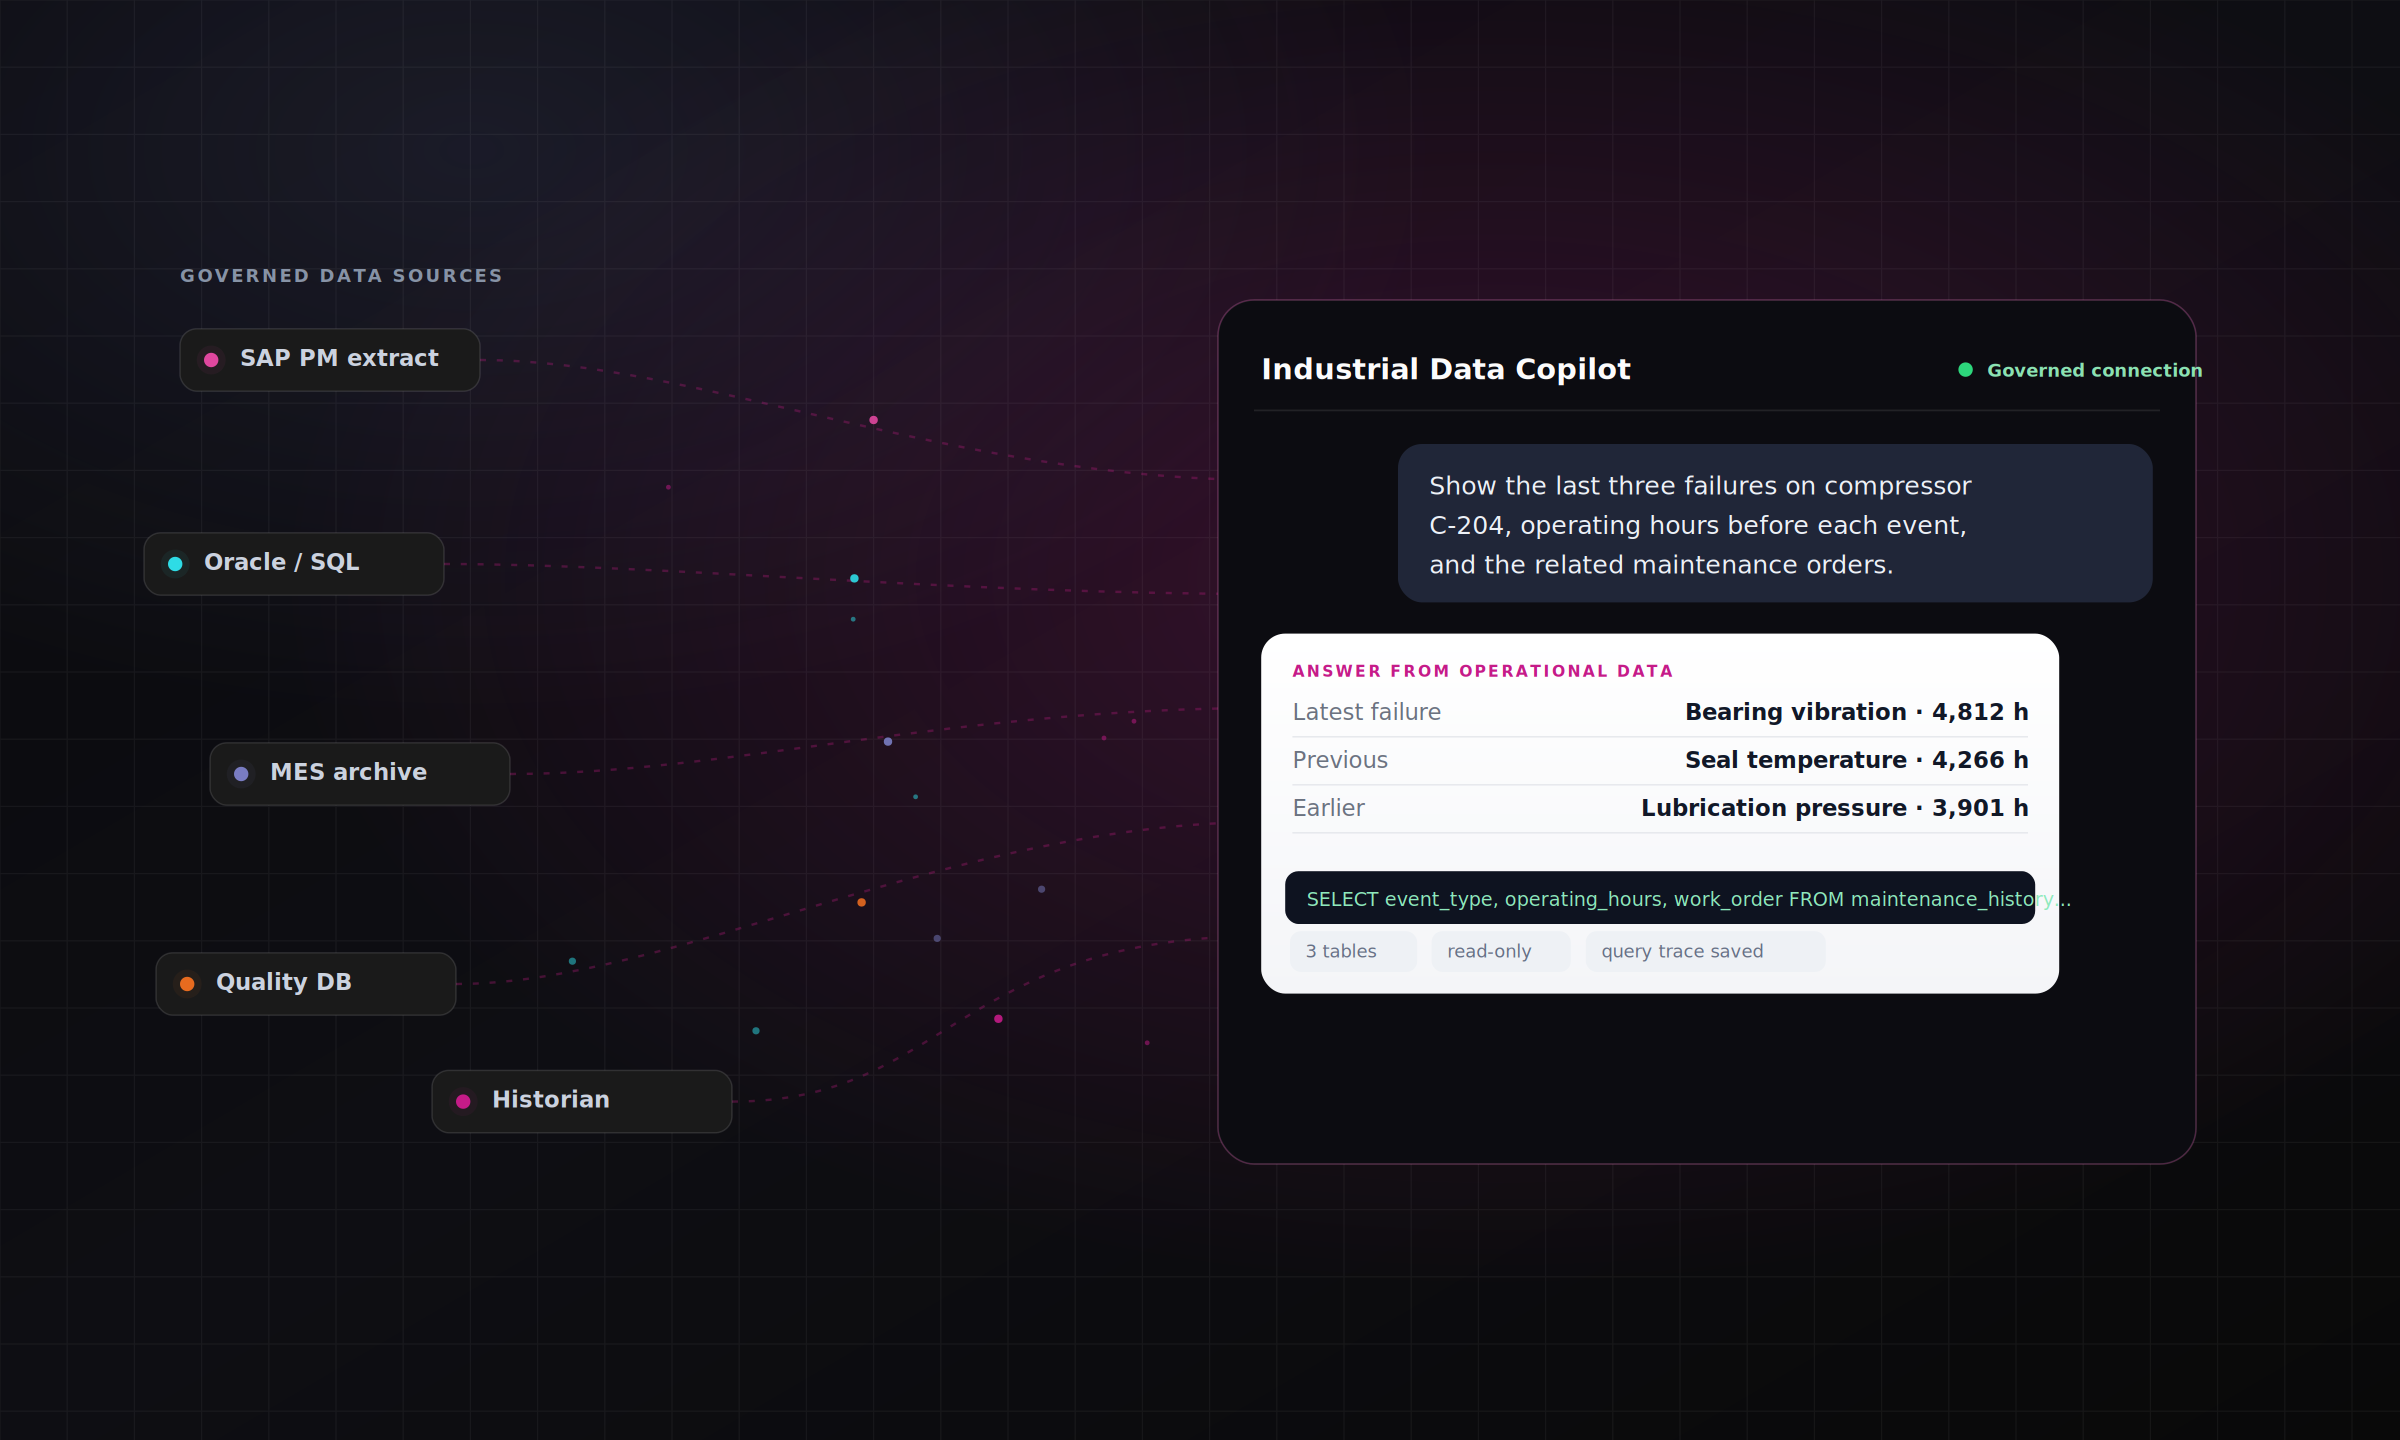Viewport: 2400px width, 1440px height.
Task: Click the Seal temperature · 4,266 h value
Action: click(x=1857, y=760)
